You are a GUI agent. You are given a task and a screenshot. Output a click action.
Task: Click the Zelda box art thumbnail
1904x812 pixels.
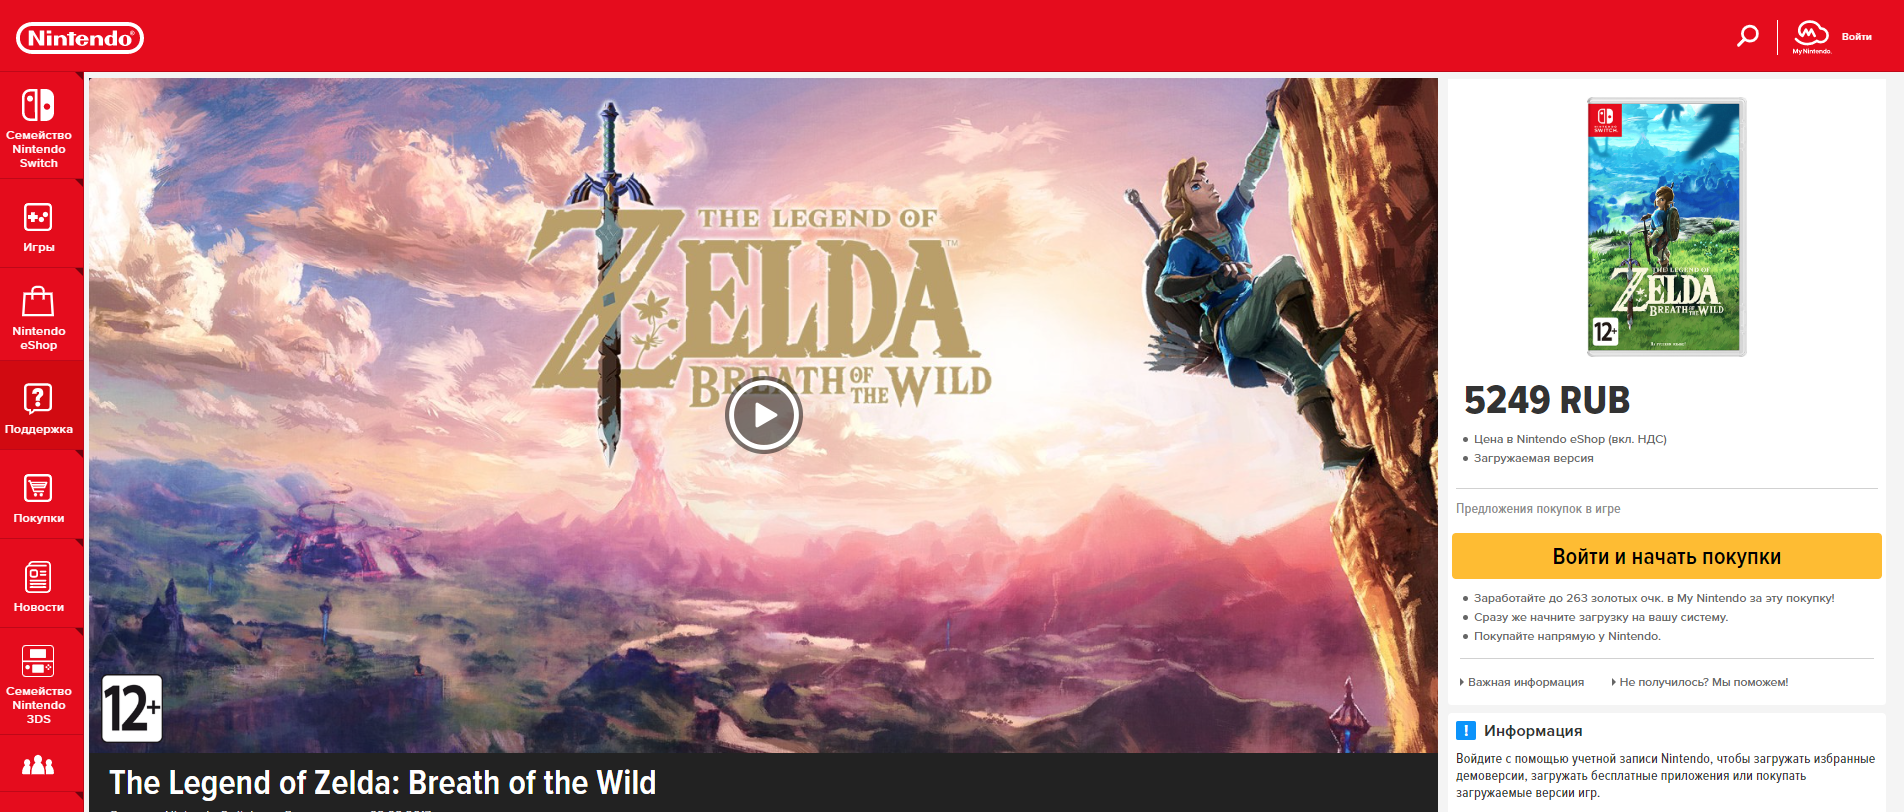tap(1666, 227)
